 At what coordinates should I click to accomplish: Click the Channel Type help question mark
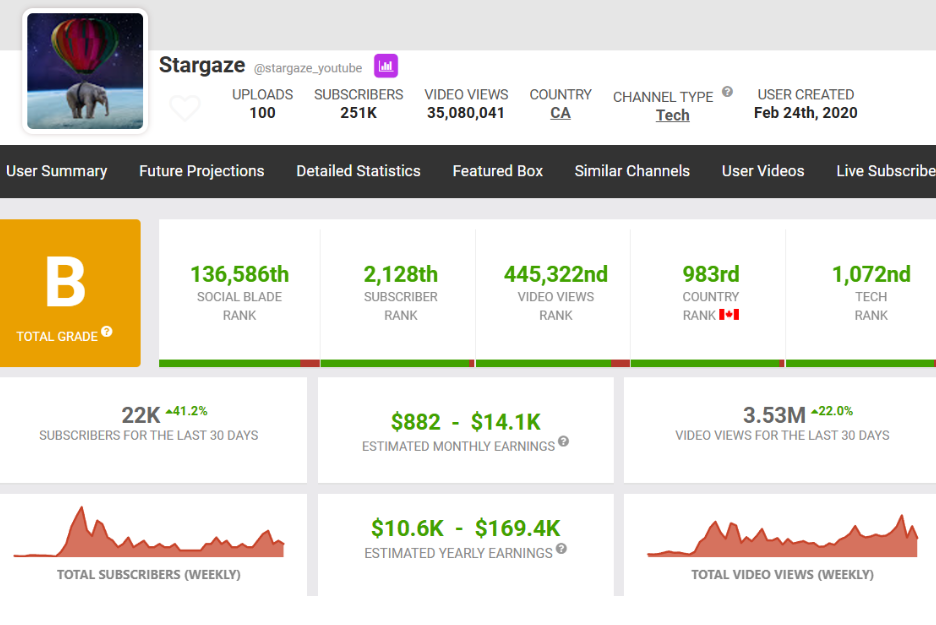click(727, 92)
